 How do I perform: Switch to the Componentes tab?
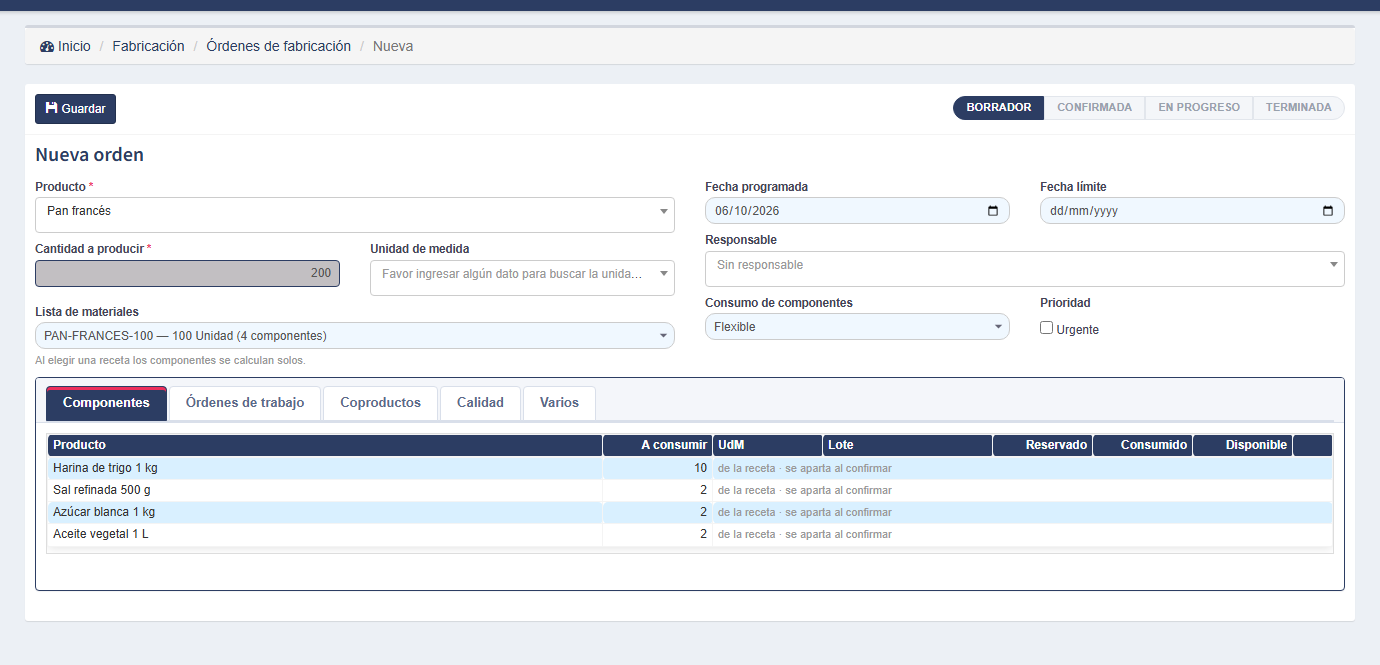(x=106, y=403)
